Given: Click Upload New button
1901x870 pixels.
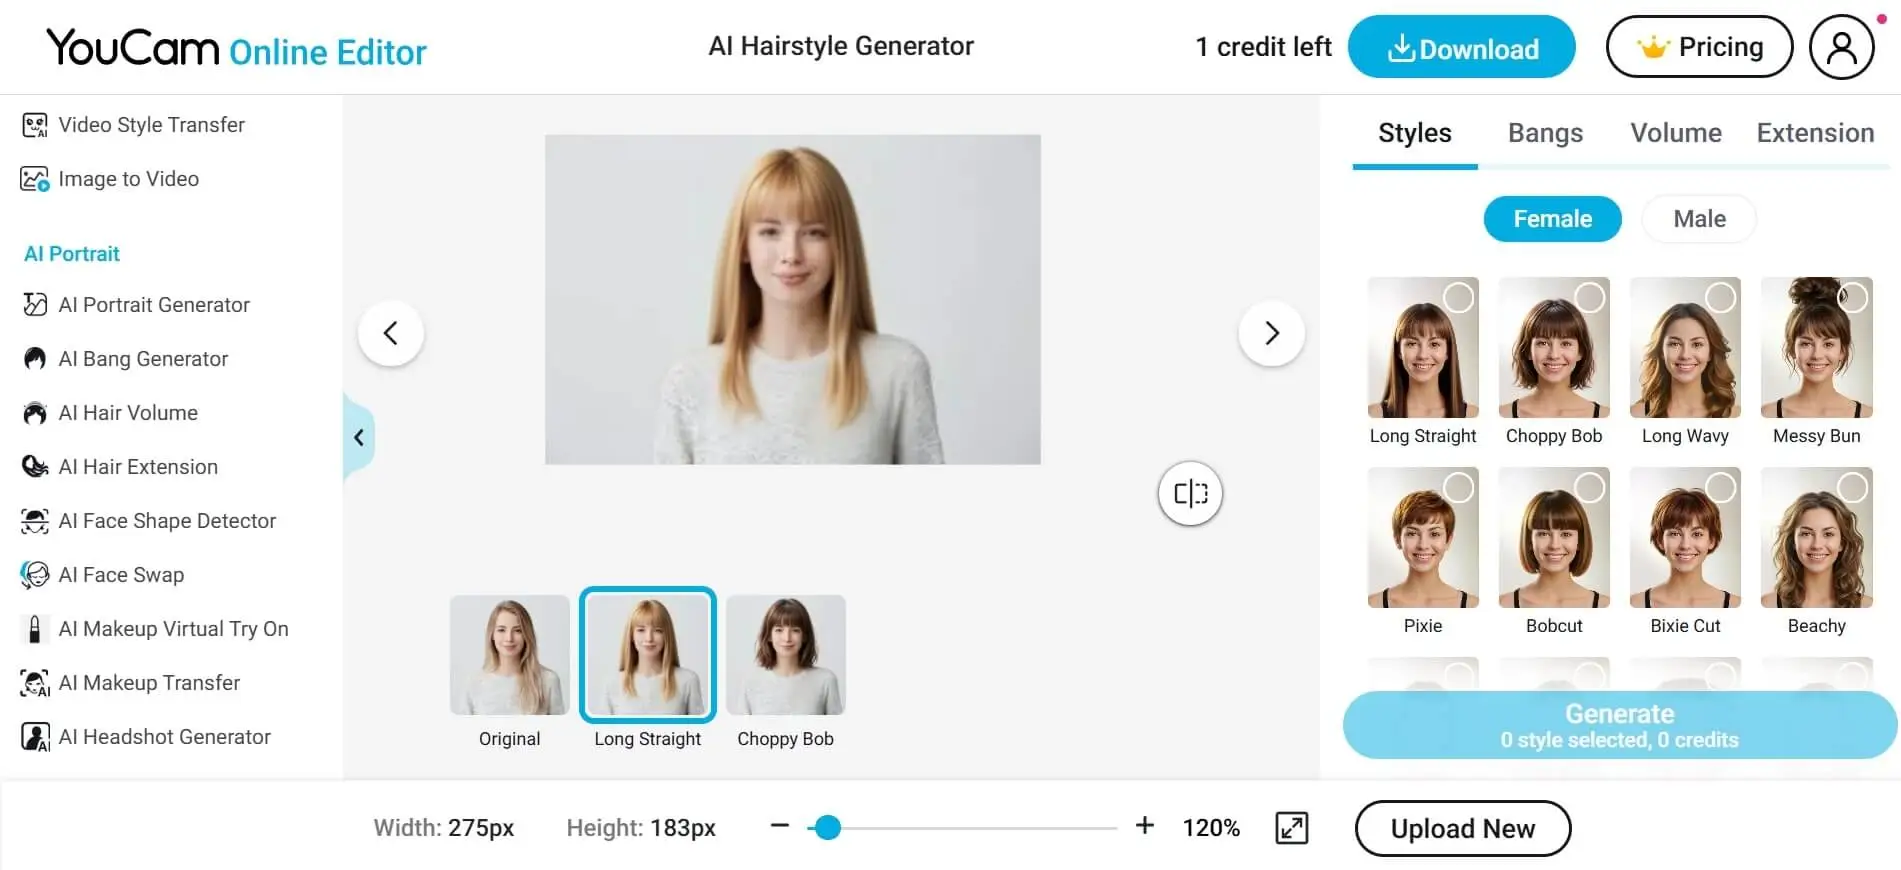Looking at the screenshot, I should 1462,828.
